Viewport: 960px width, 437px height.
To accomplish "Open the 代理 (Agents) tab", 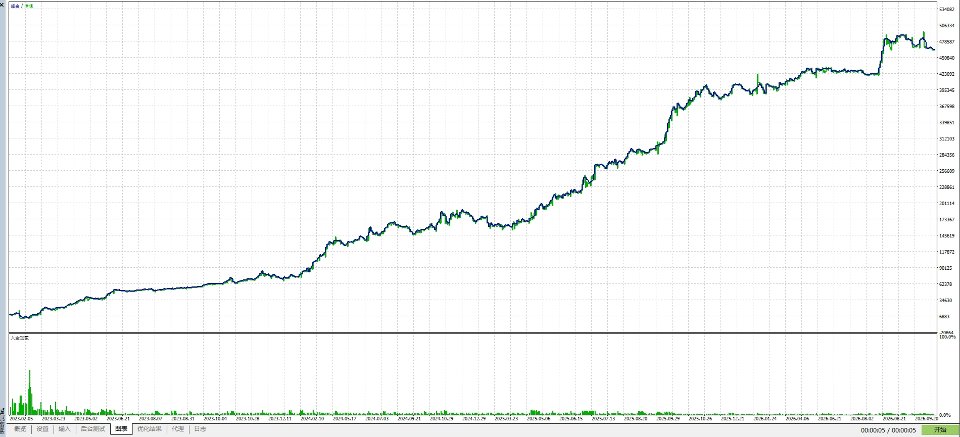I will click(x=178, y=429).
